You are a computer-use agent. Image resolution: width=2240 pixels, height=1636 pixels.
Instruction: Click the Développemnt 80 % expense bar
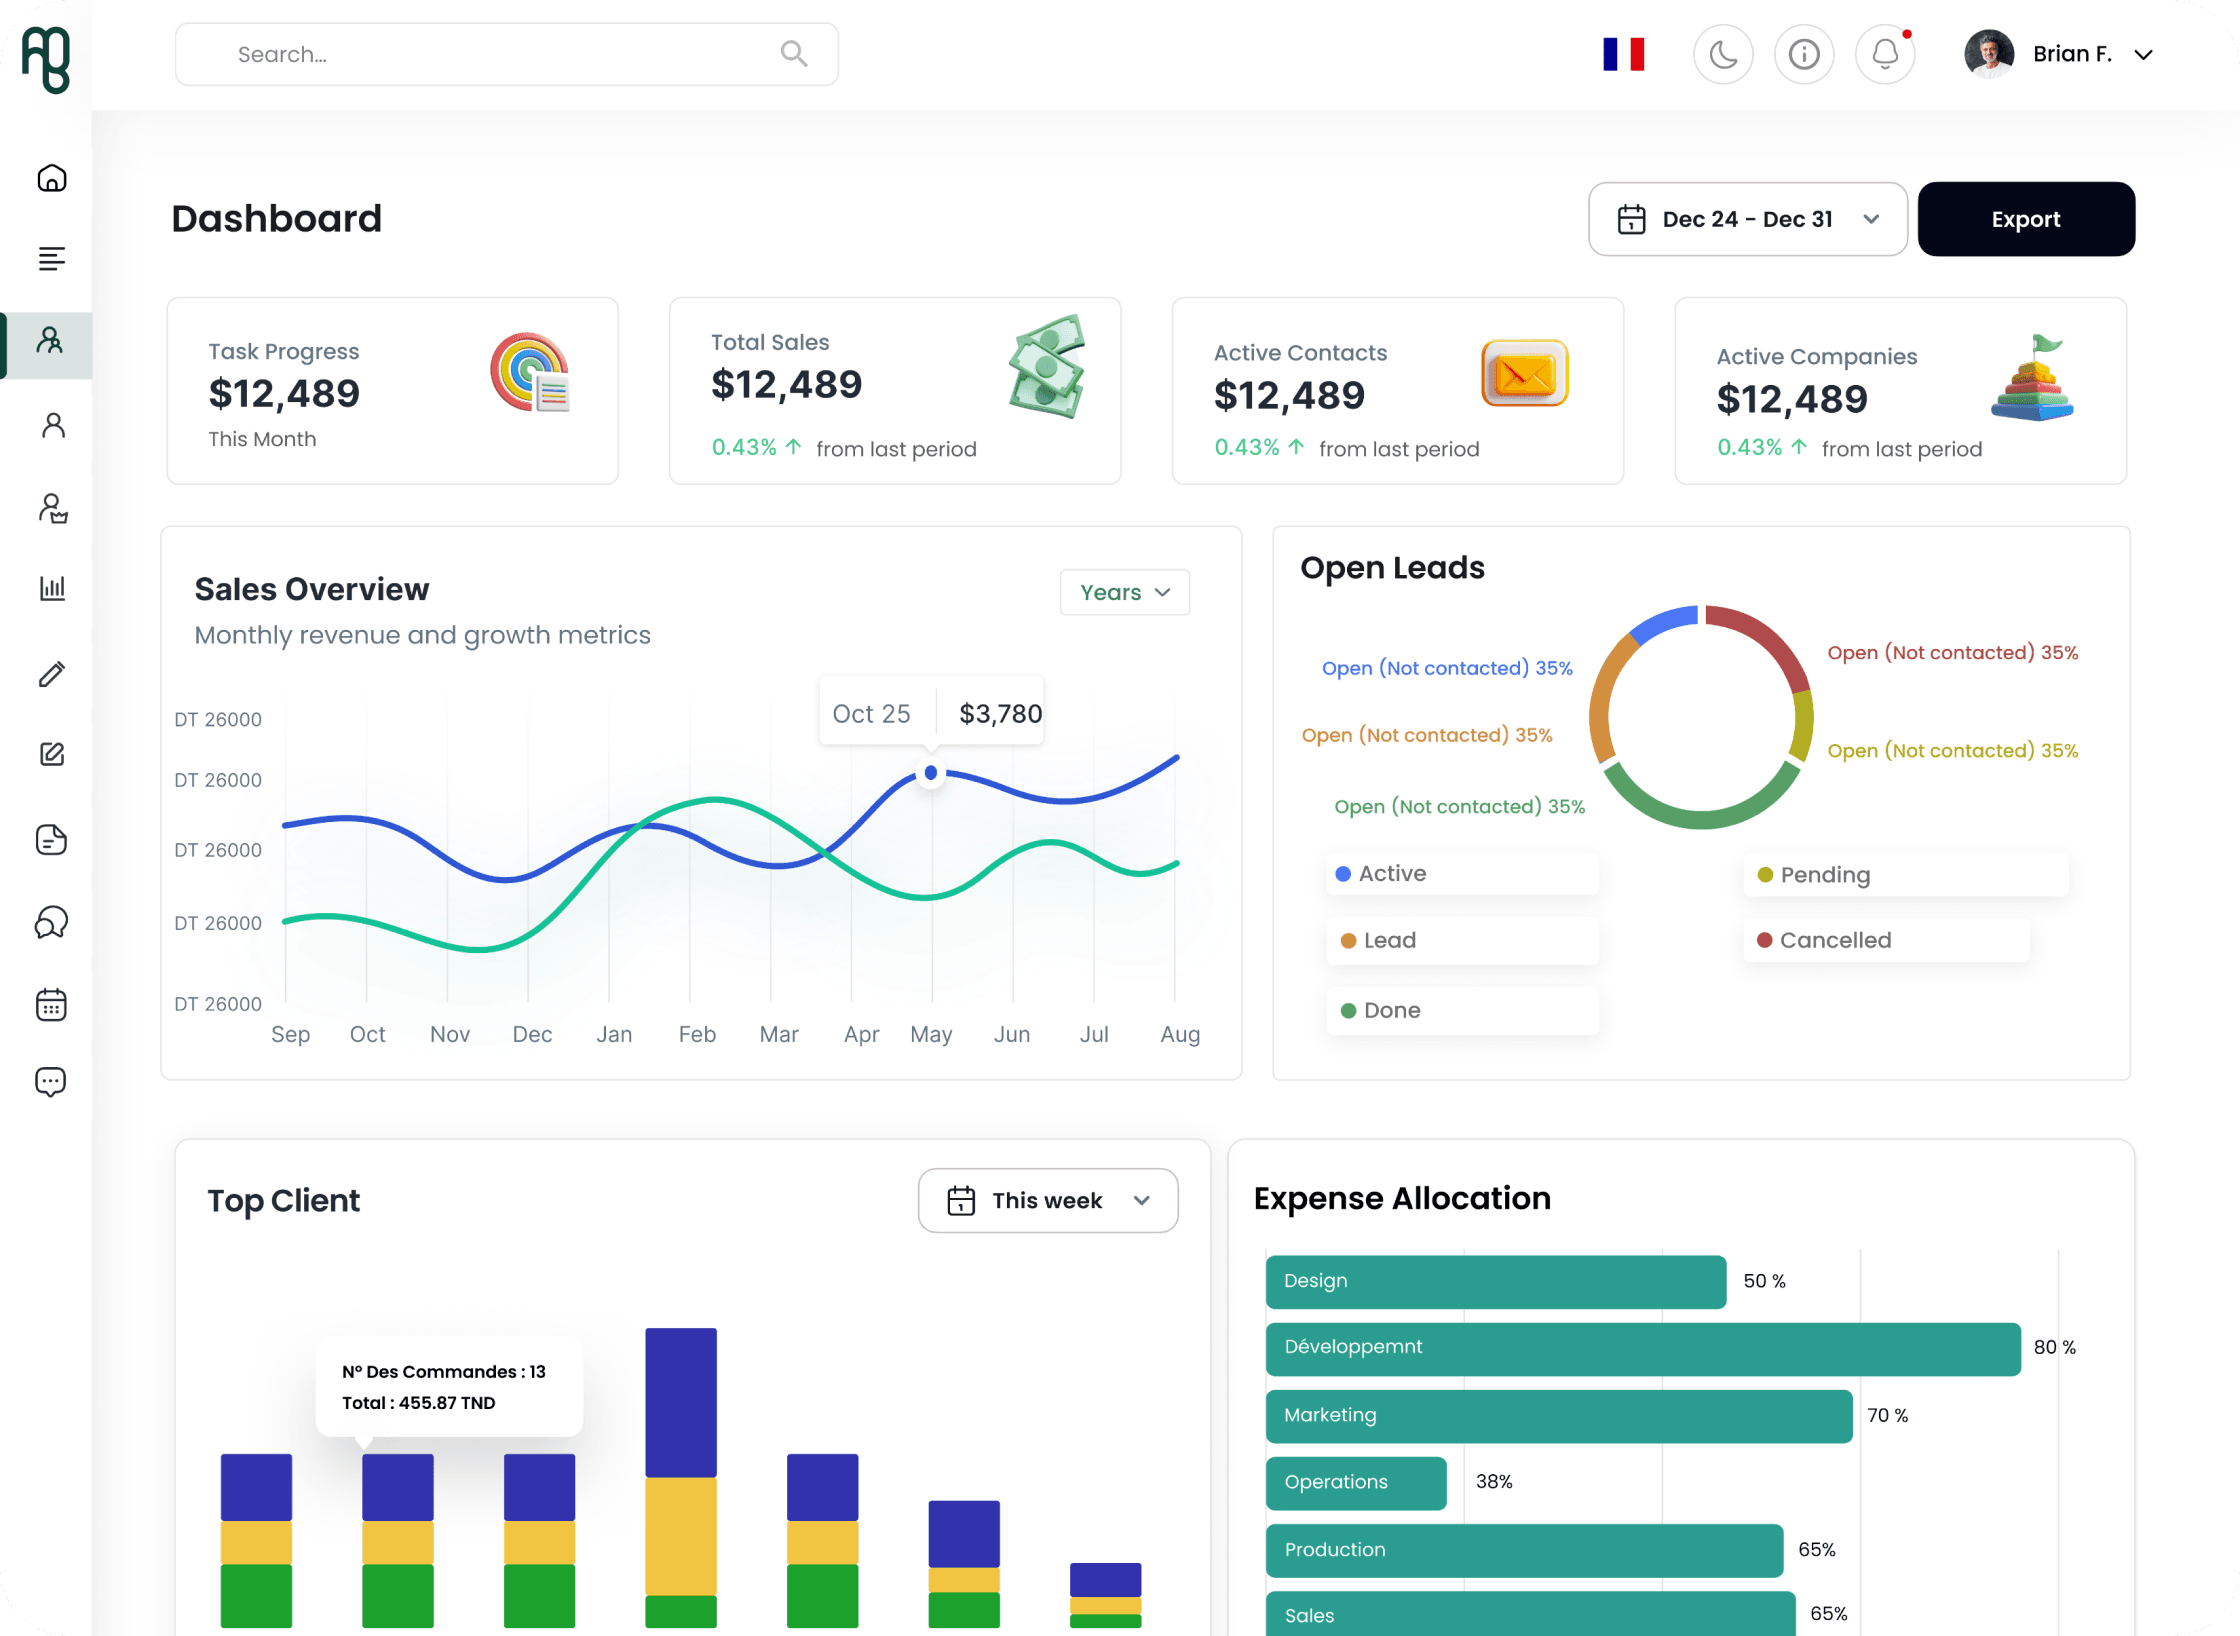1643,1348
